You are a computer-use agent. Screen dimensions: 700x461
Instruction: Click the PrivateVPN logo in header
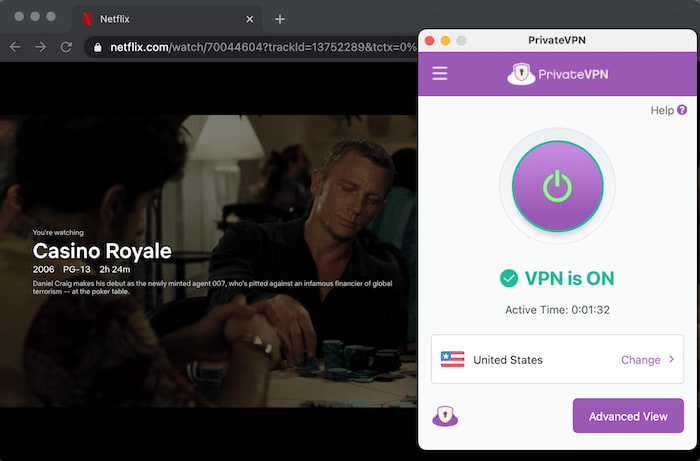pos(558,74)
